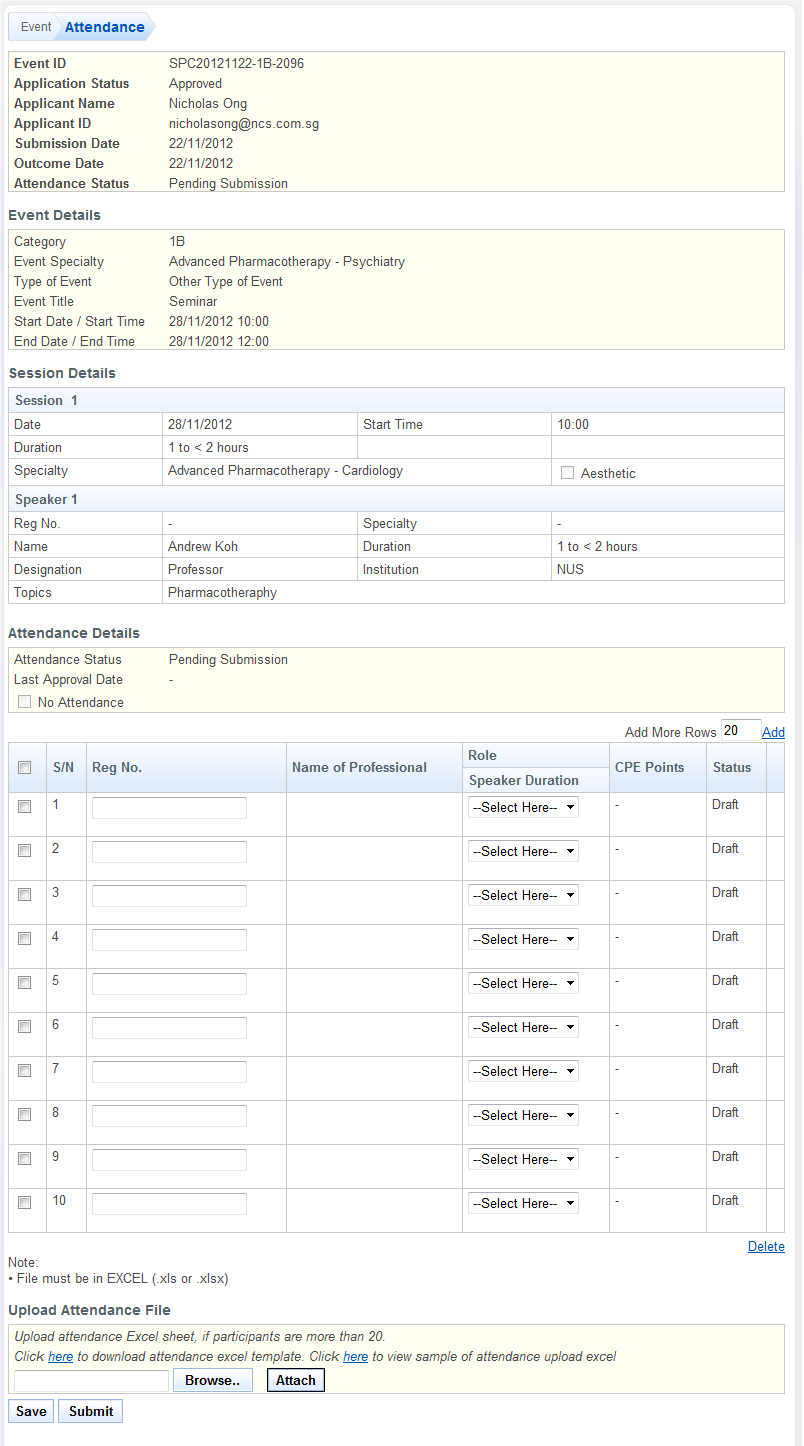Viewport: 804px width, 1446px height.
Task: Enable the No Attendance checkbox
Action: click(x=24, y=702)
